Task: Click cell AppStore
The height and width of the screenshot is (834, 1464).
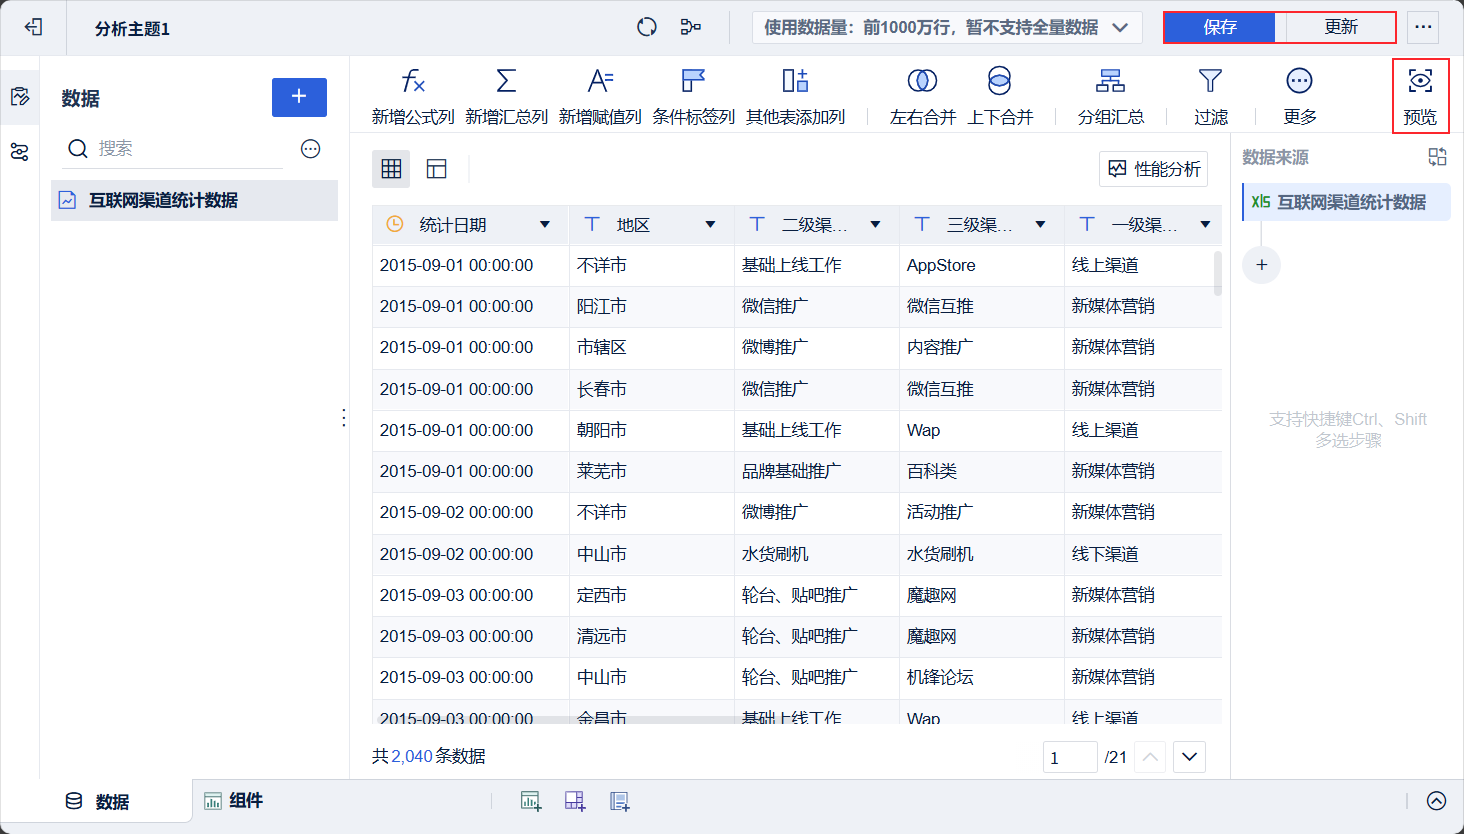Action: (982, 265)
